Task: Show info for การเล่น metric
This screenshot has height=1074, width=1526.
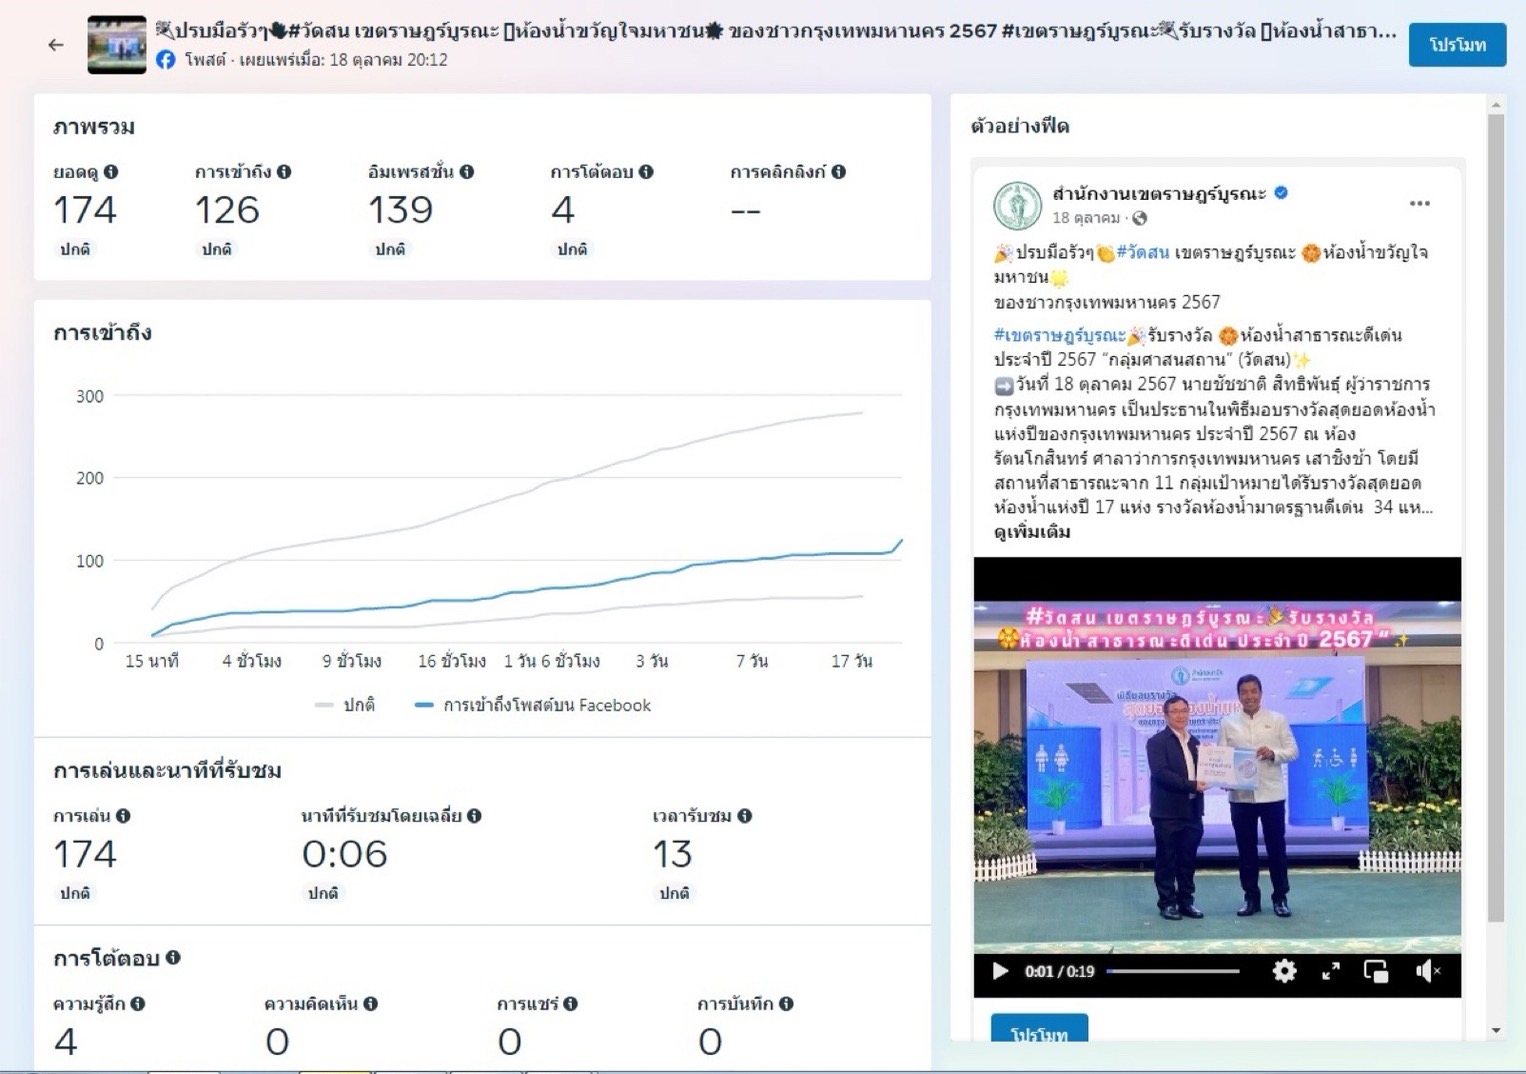Action: tap(123, 816)
